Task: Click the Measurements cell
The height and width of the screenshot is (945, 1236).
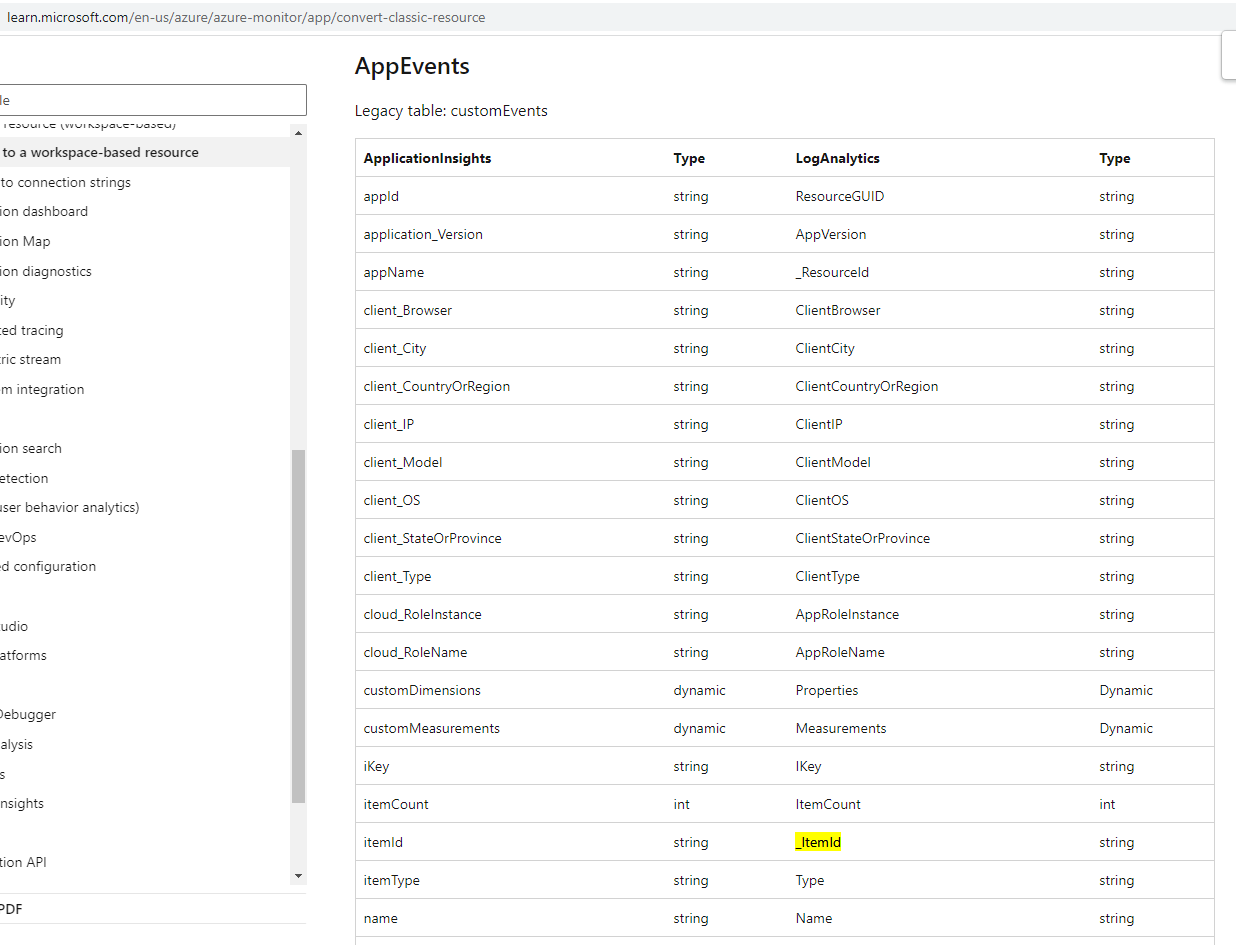Action: pos(841,728)
